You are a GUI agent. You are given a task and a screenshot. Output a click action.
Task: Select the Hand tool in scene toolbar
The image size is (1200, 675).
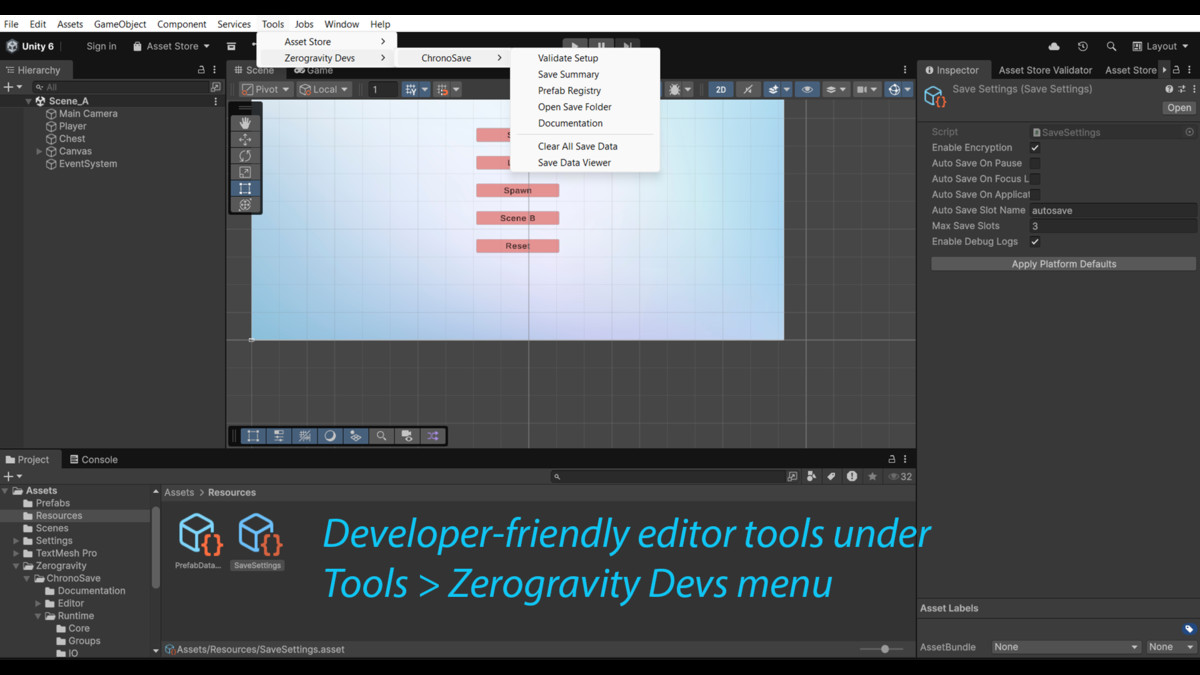tap(245, 123)
